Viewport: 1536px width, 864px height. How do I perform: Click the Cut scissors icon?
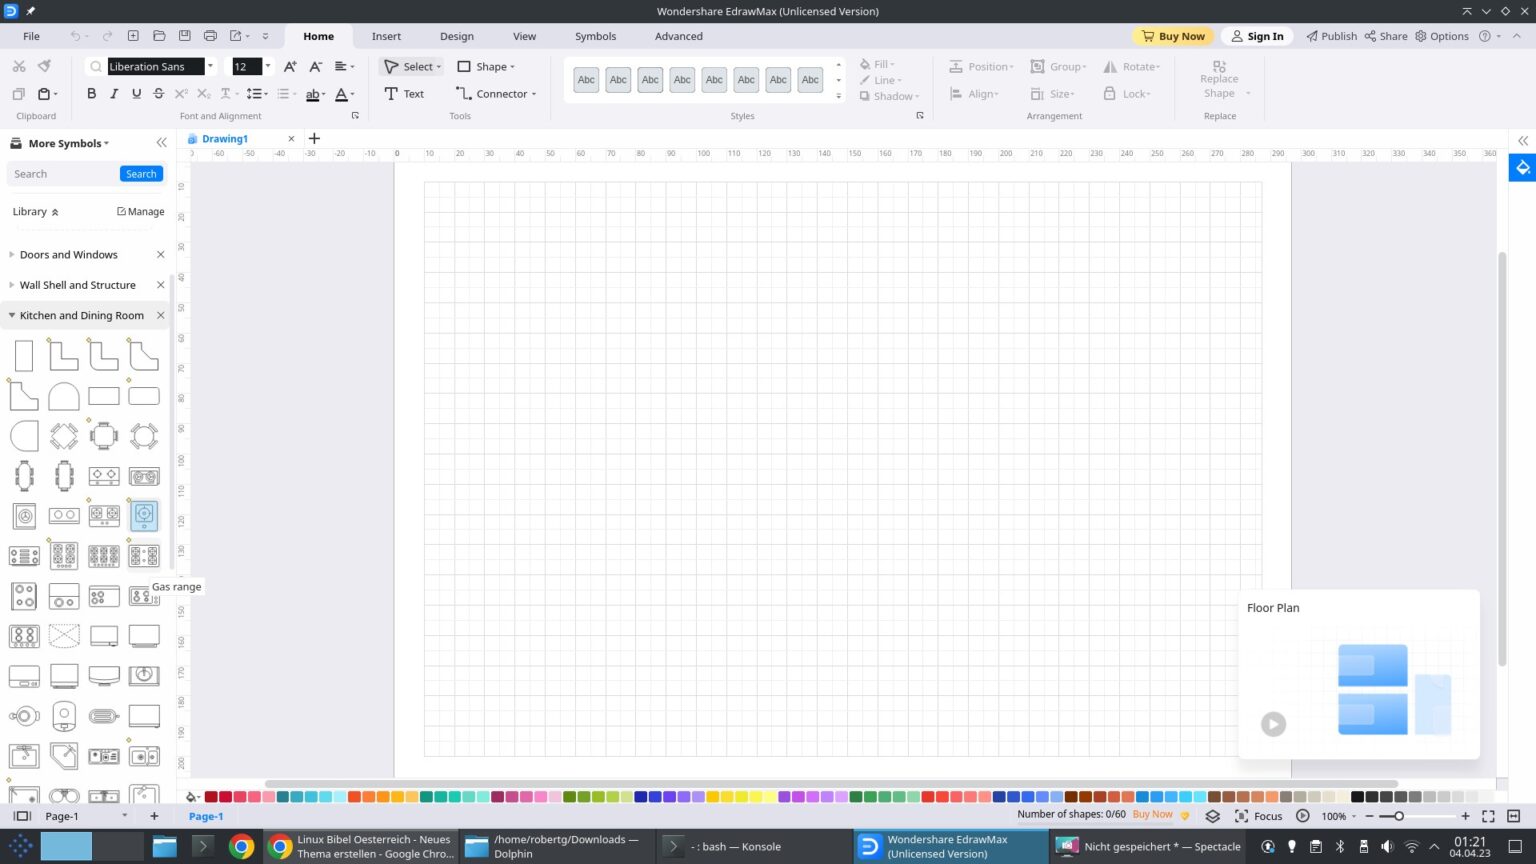(18, 66)
